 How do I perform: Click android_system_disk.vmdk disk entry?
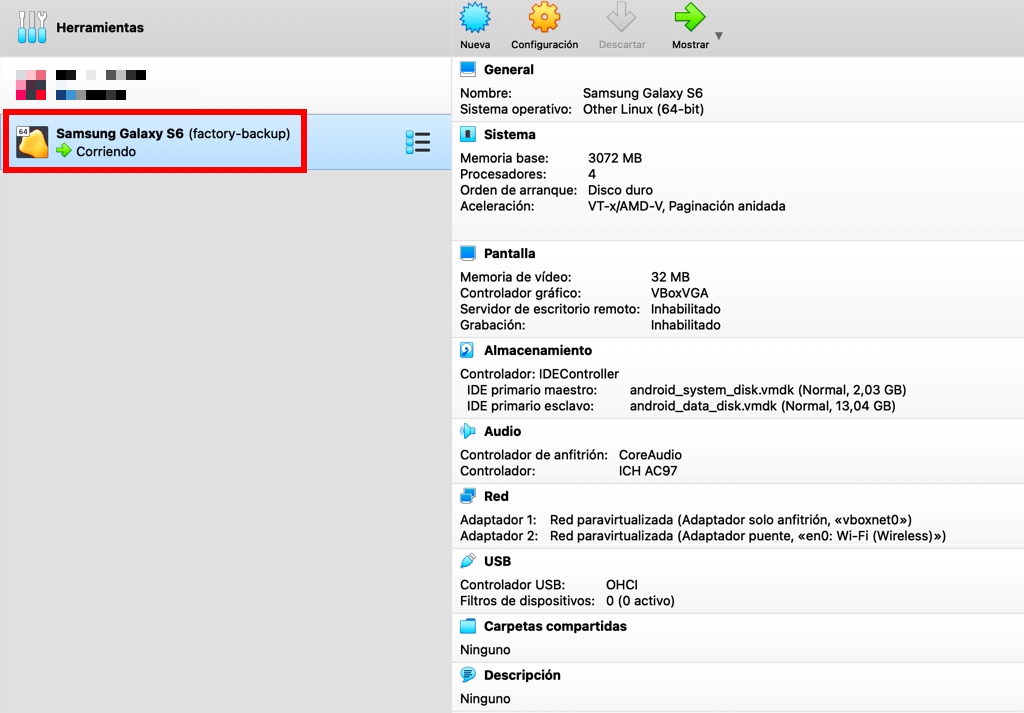(x=768, y=390)
